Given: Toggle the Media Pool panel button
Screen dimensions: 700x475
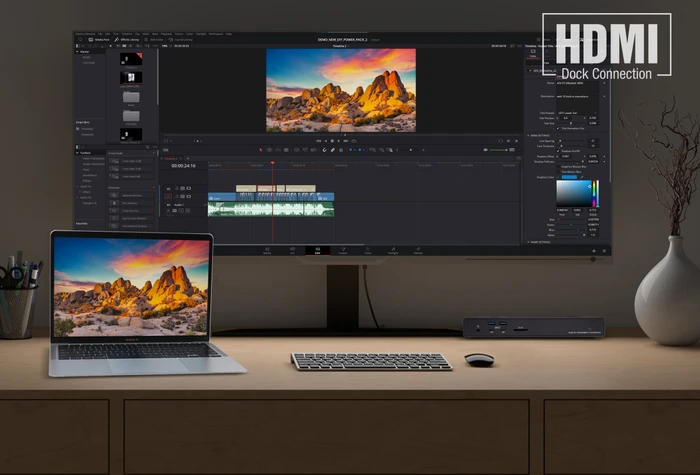Looking at the screenshot, I should 99,40.
